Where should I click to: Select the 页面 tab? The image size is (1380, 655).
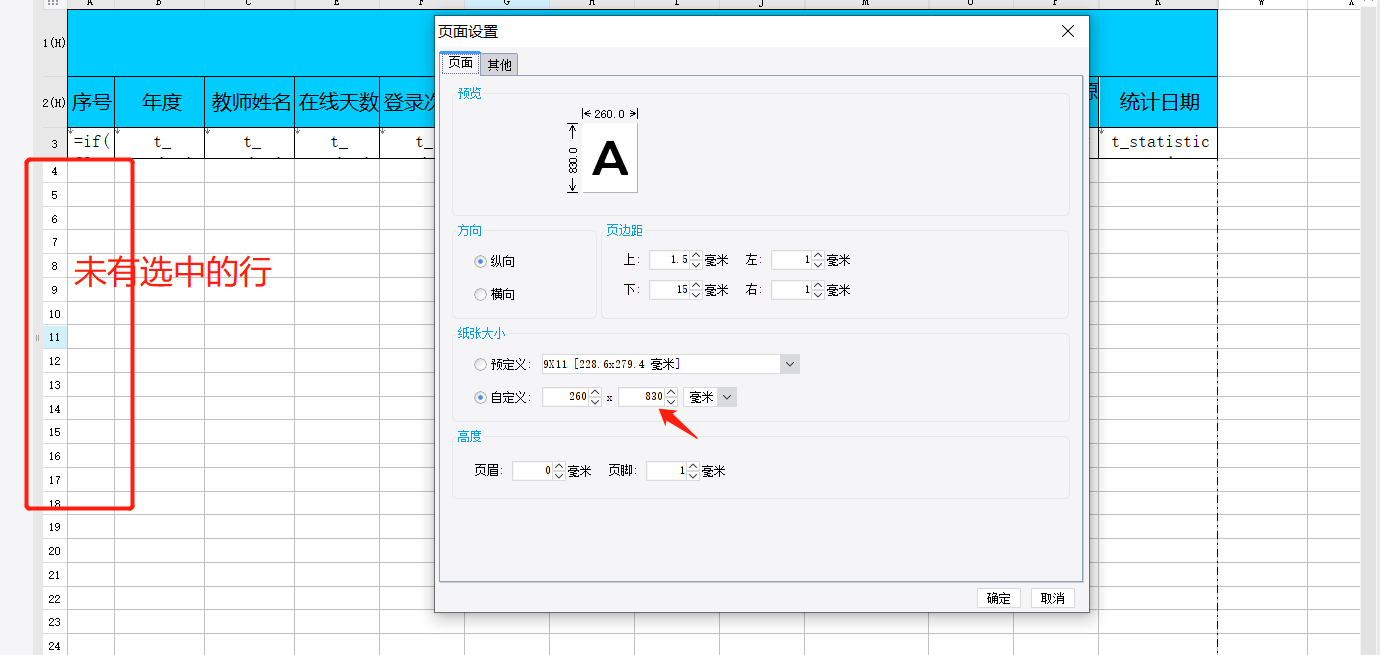(460, 63)
